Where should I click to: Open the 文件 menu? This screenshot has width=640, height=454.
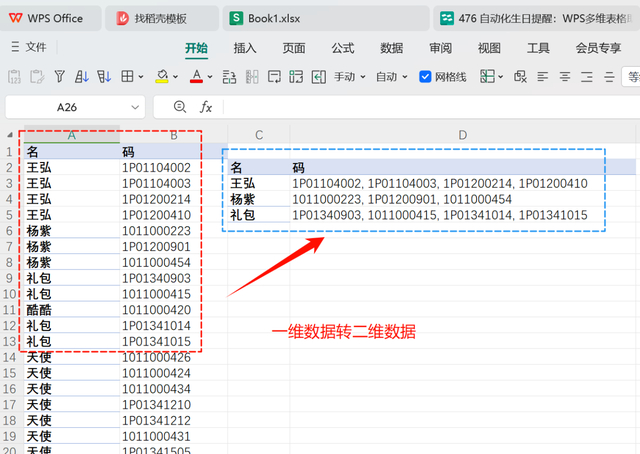[x=36, y=47]
